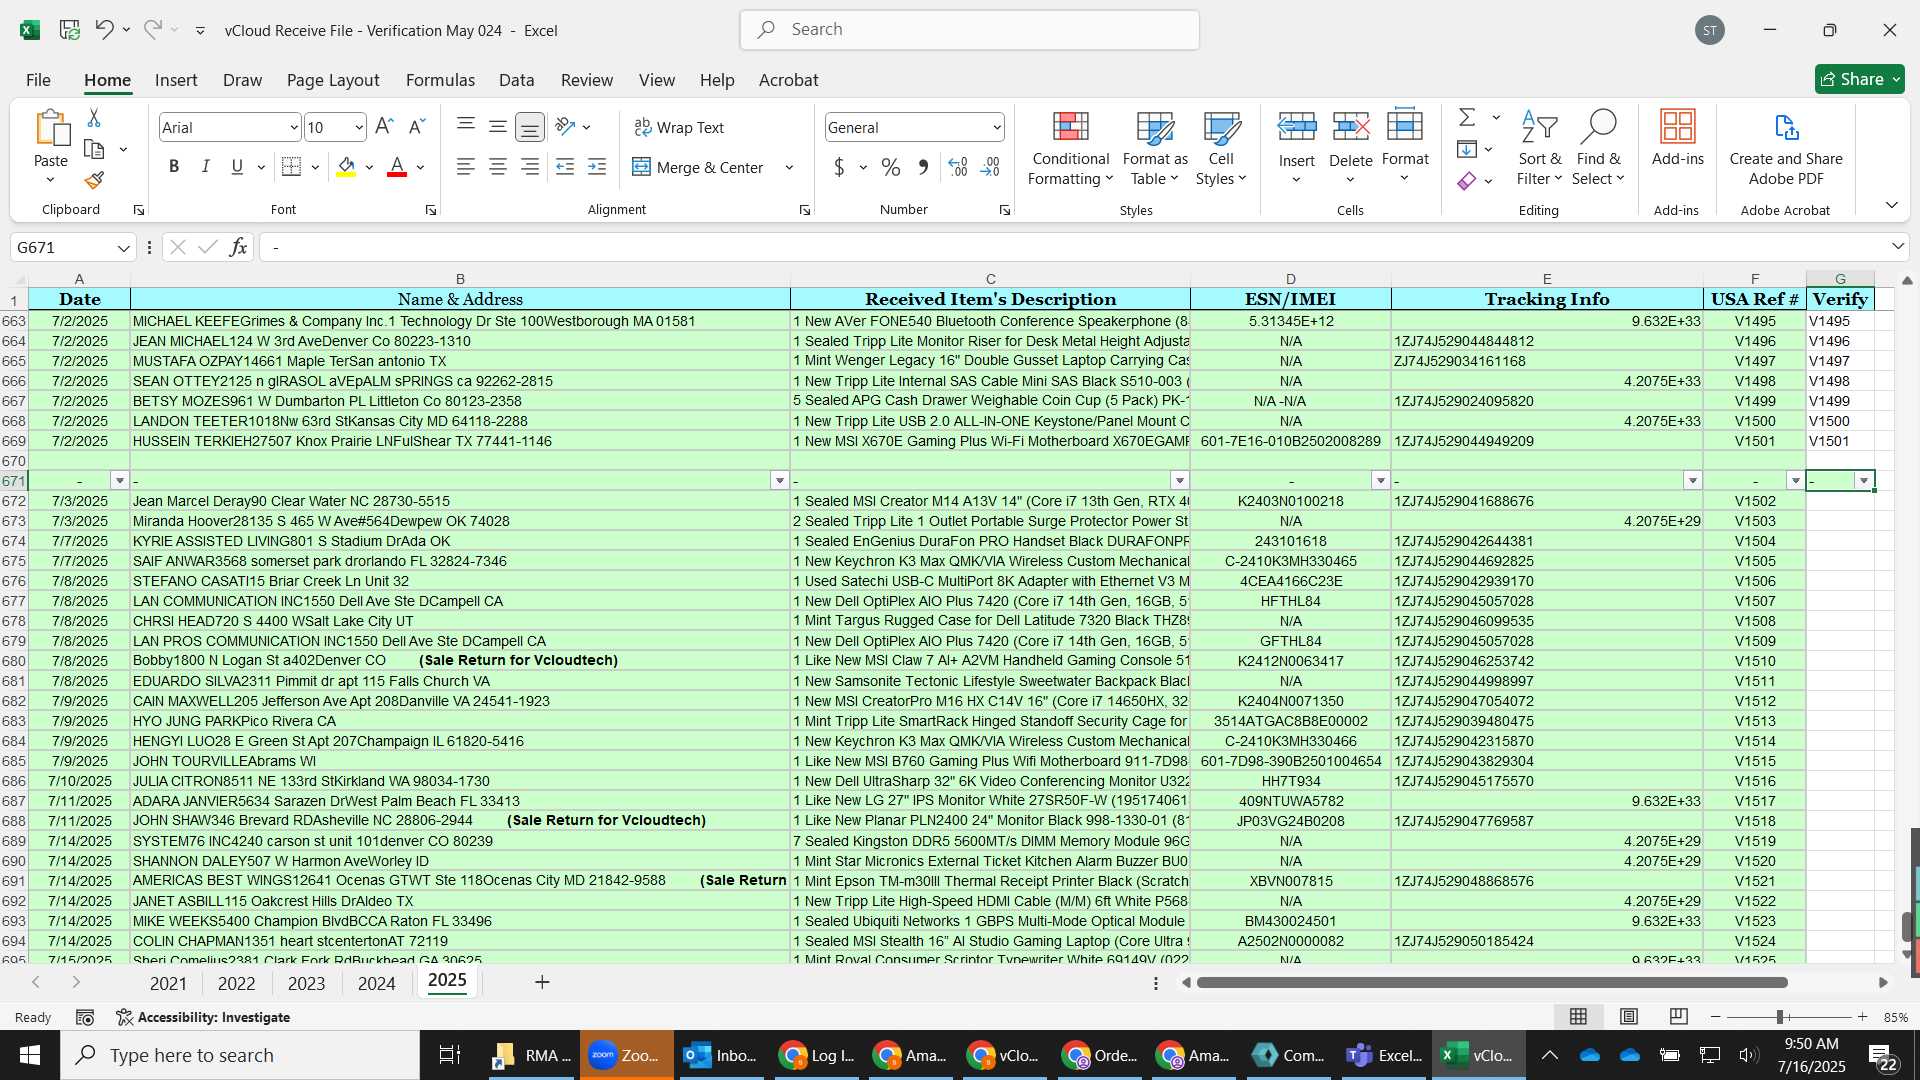The height and width of the screenshot is (1080, 1920).
Task: Apply the red Font Color swatch
Action: (397, 167)
